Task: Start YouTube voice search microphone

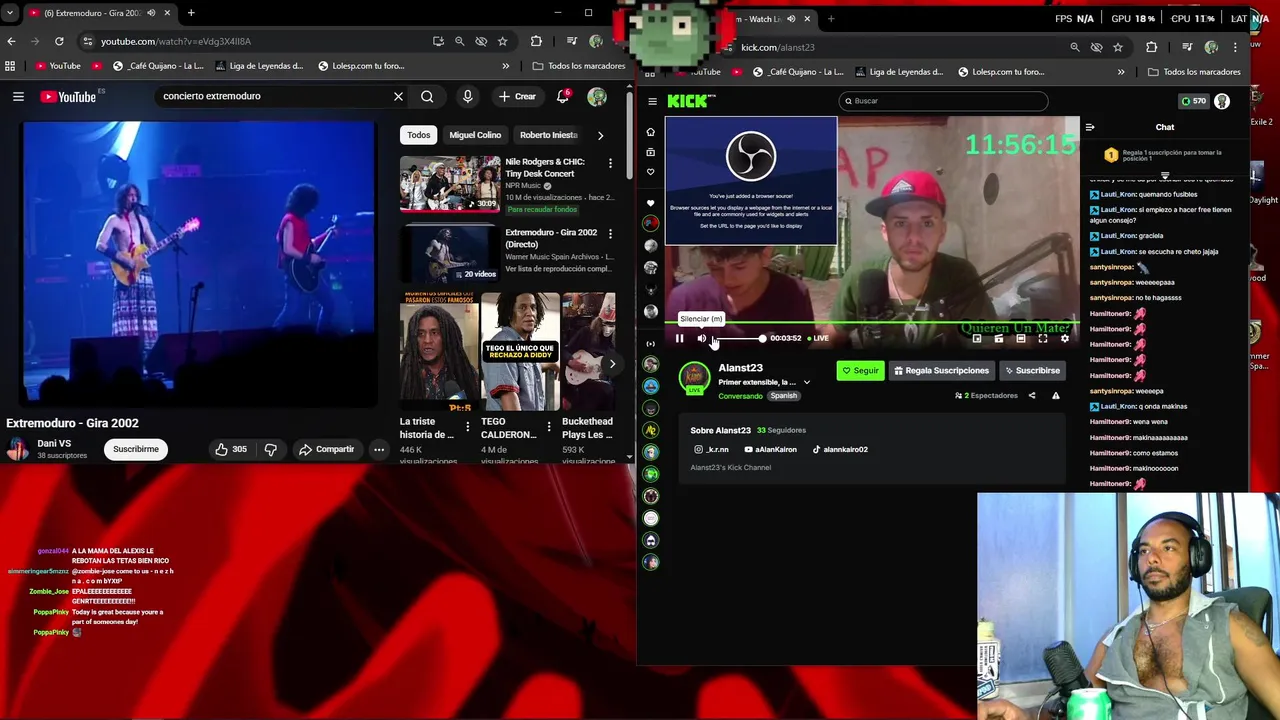Action: point(467,96)
